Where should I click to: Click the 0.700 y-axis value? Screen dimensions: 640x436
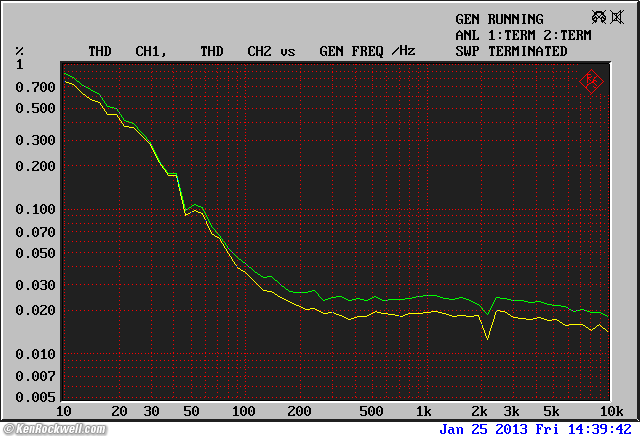pyautogui.click(x=35, y=87)
